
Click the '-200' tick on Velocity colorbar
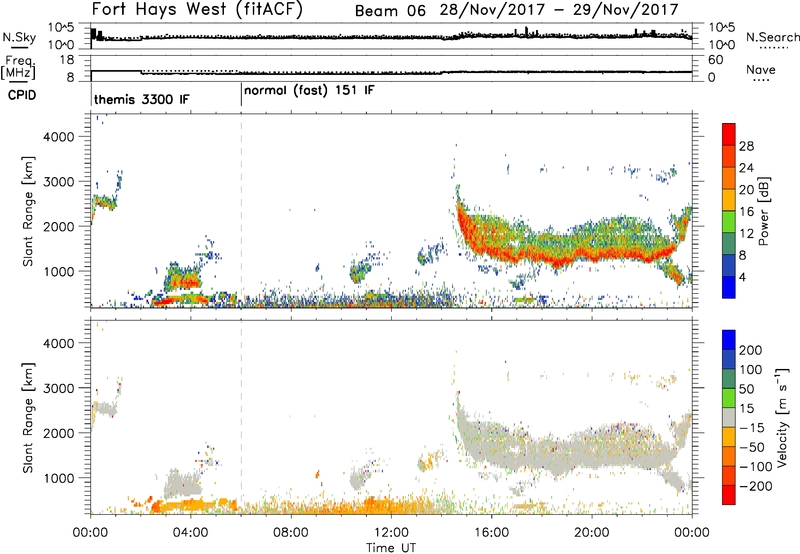tap(756, 486)
